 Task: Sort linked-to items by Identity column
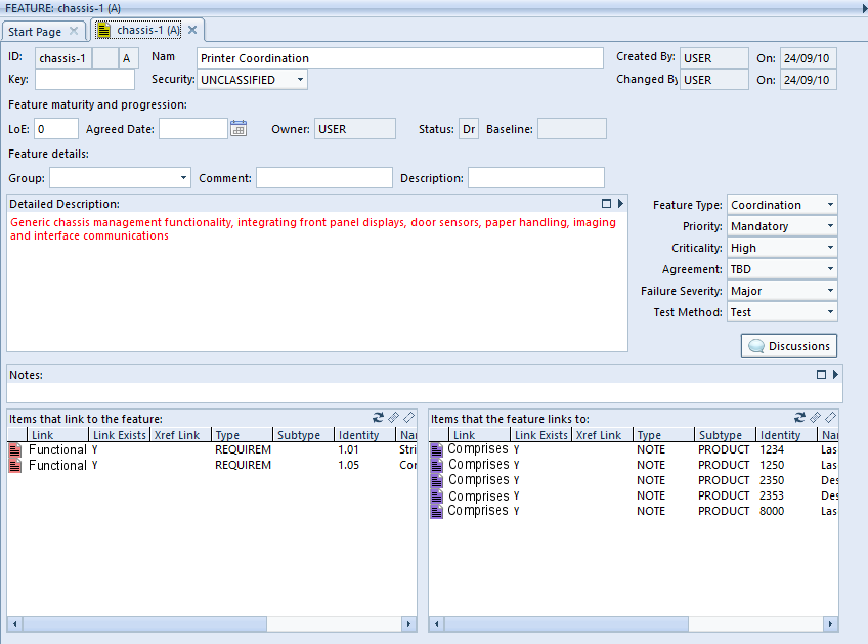pyautogui.click(x=786, y=435)
